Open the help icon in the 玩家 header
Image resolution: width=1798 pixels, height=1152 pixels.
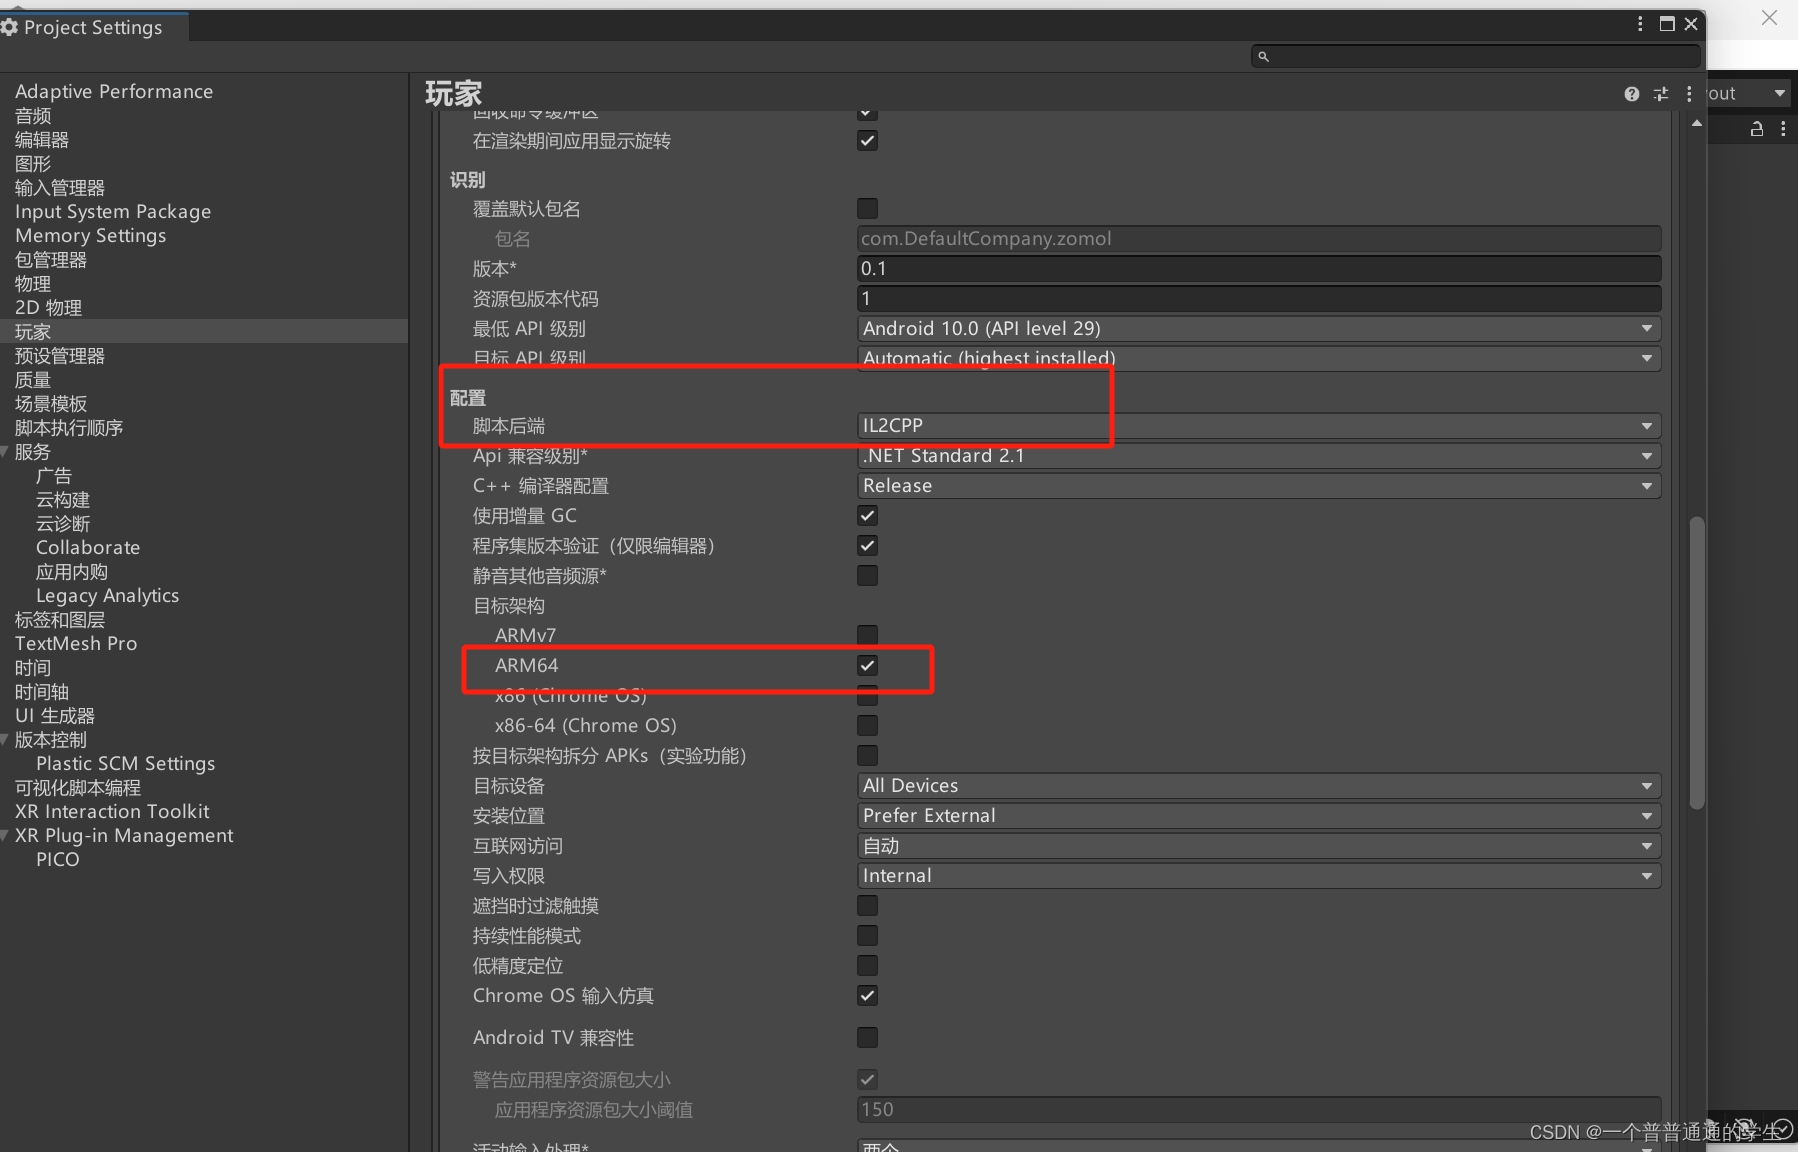click(x=1631, y=94)
